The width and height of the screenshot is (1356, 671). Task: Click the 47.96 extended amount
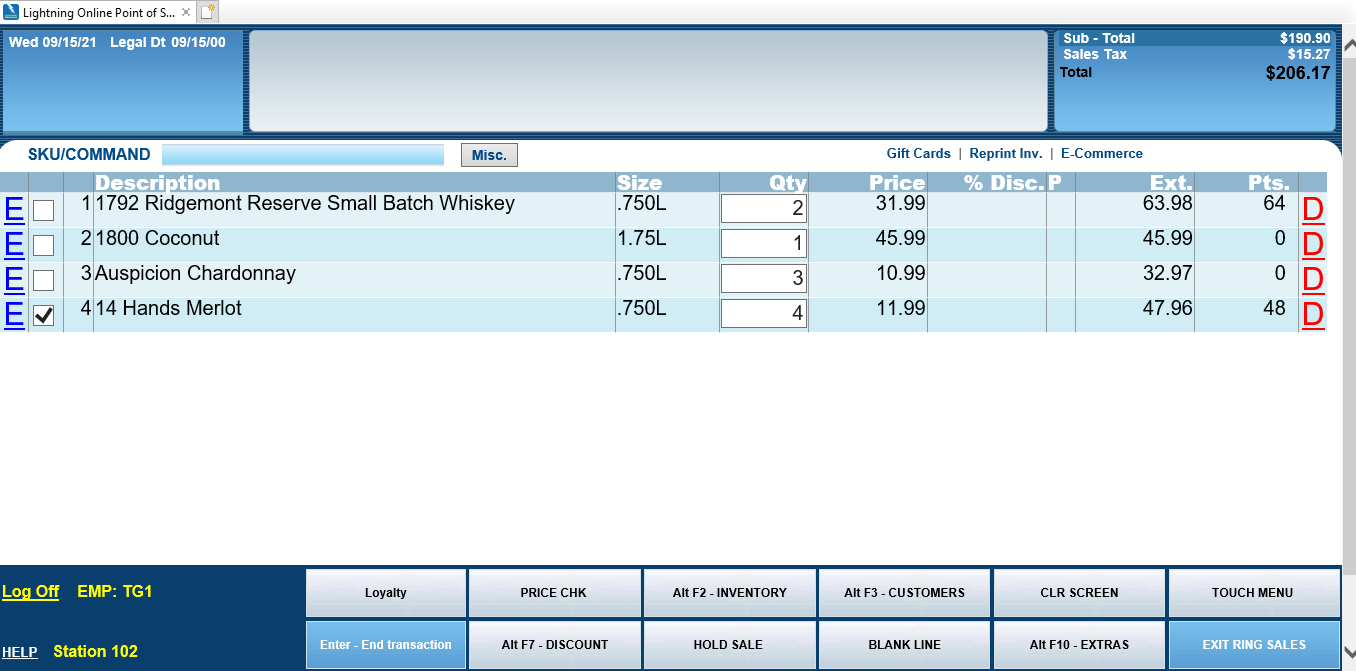pyautogui.click(x=1167, y=309)
